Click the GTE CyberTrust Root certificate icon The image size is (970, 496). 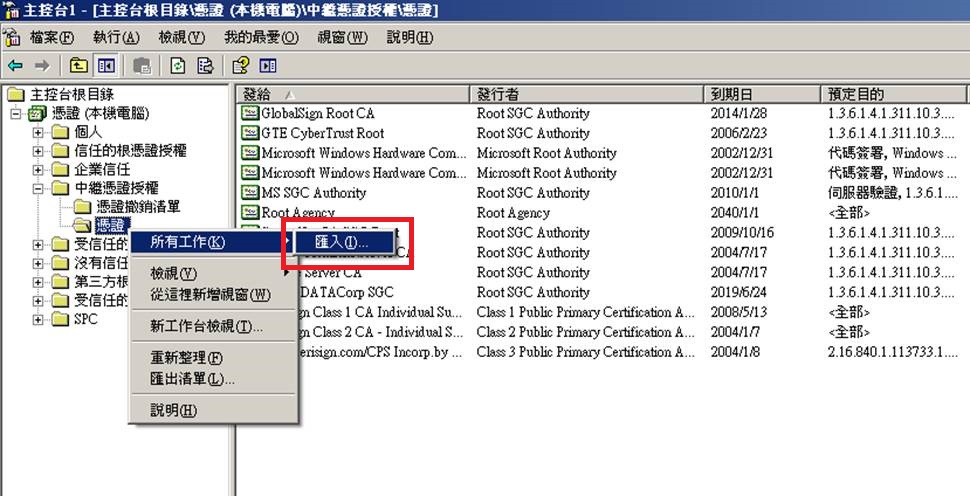(250, 133)
